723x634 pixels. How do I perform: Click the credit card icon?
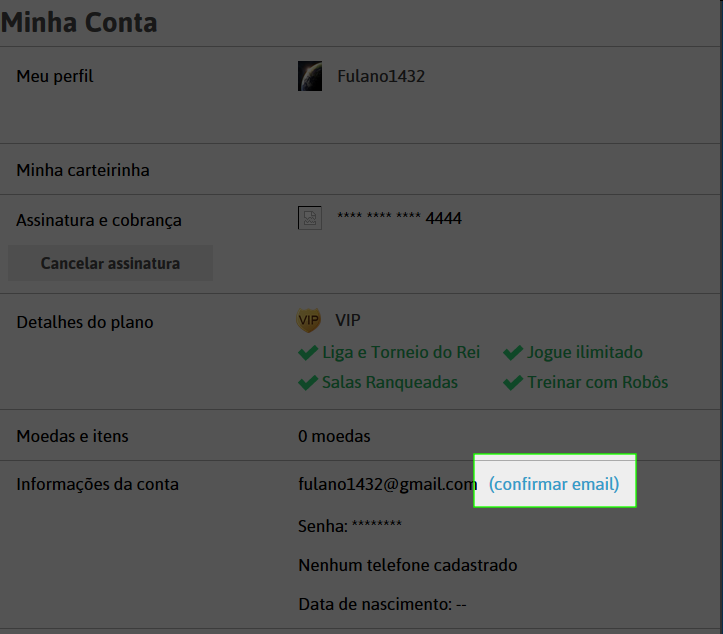pos(310,218)
